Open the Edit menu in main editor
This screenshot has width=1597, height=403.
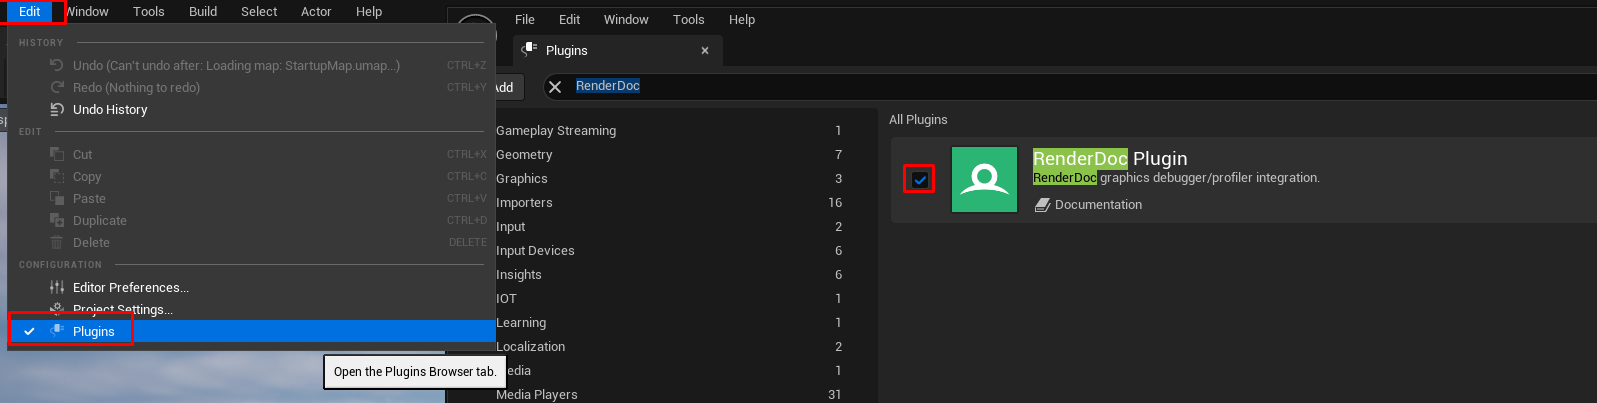pos(30,12)
